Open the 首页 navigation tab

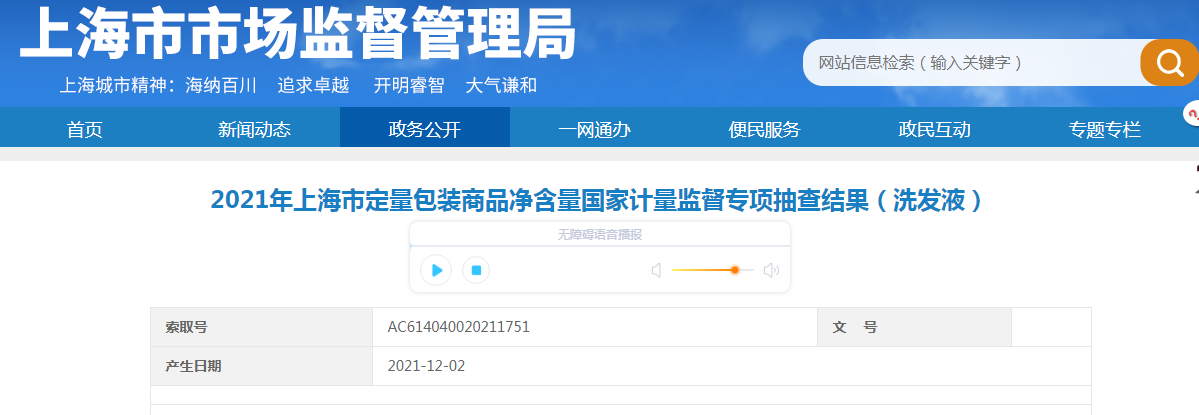(x=85, y=129)
